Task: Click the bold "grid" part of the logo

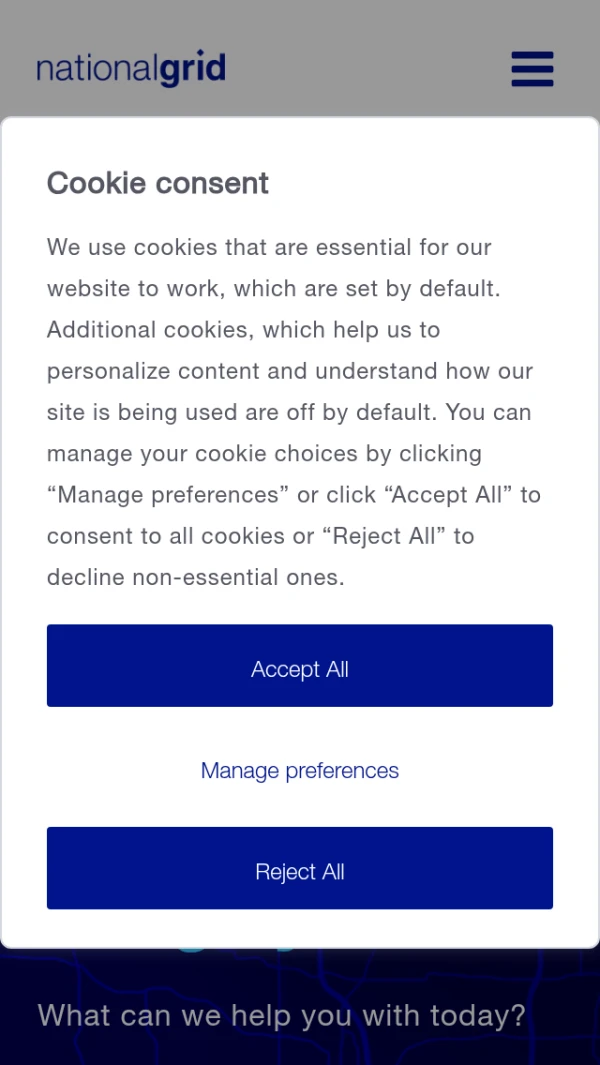Action: (x=192, y=69)
